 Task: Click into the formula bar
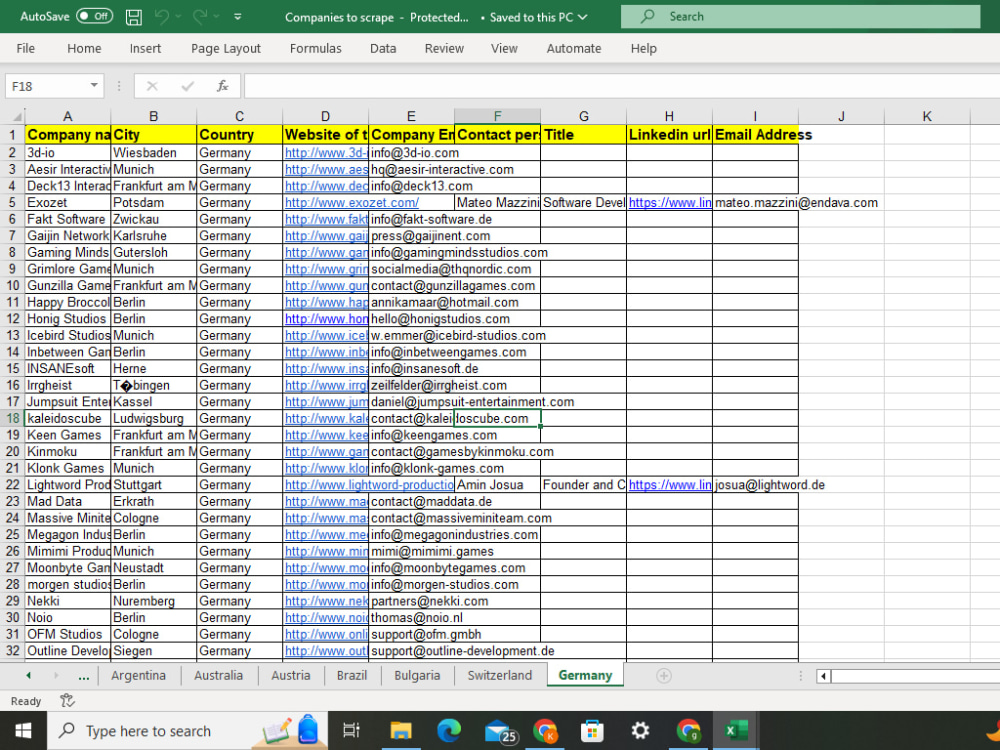(622, 86)
